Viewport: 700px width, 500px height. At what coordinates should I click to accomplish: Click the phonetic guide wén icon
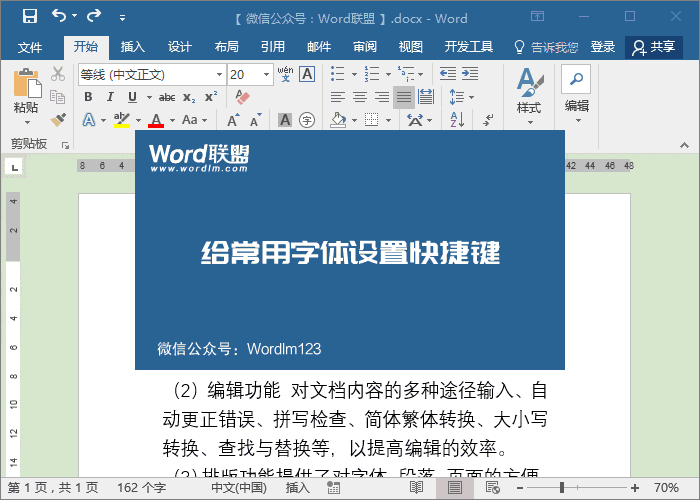coord(285,74)
